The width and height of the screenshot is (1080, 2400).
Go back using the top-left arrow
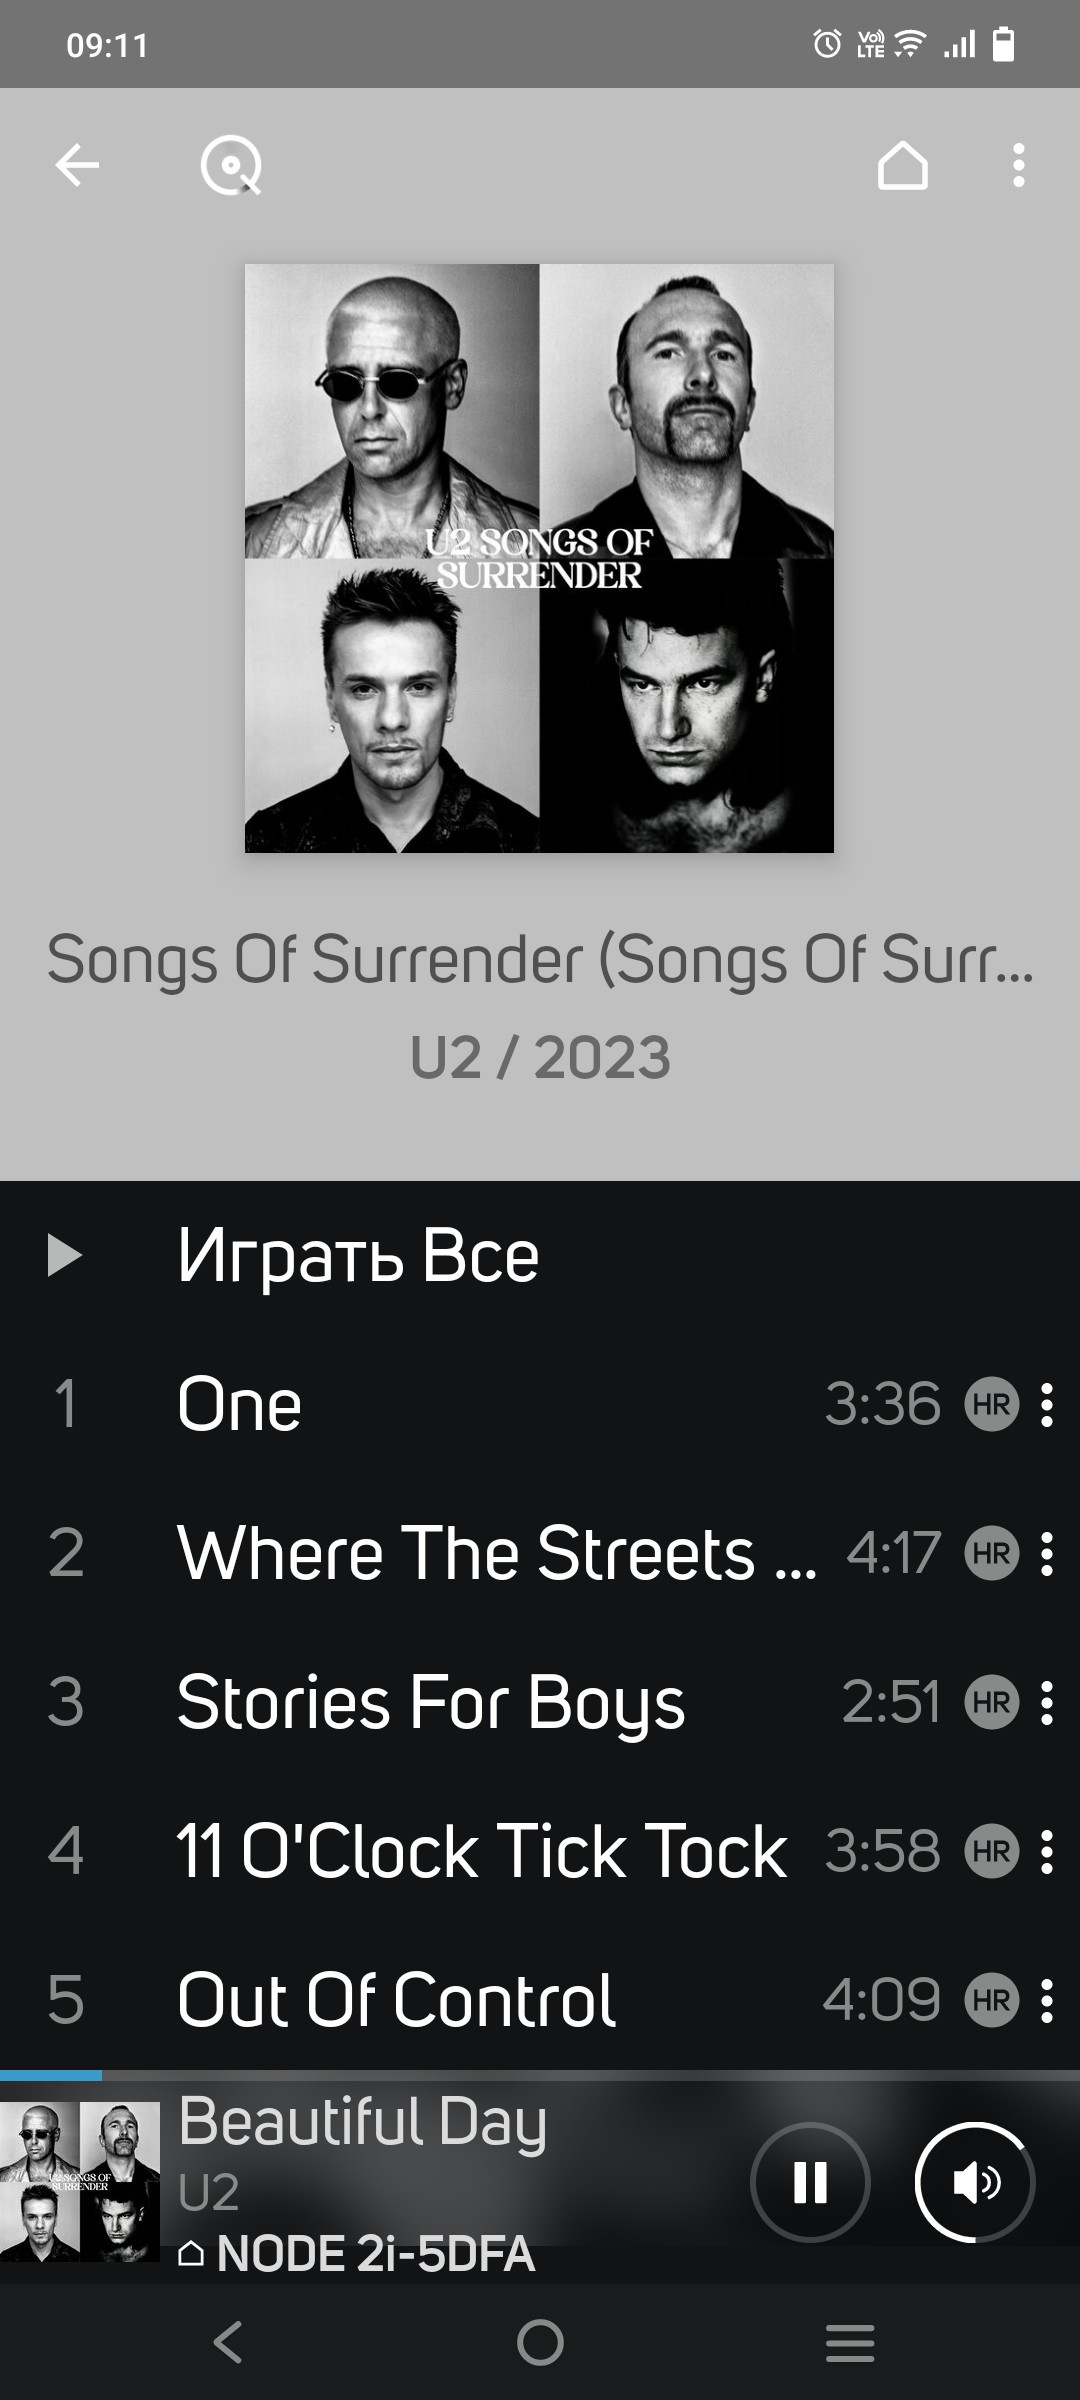coord(77,165)
